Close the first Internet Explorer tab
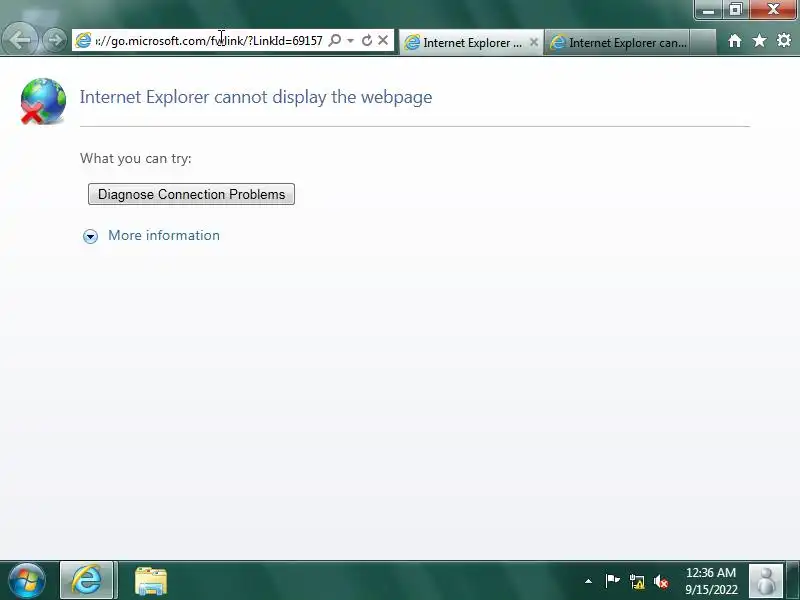Screen dimensions: 800x600 pyautogui.click(x=534, y=42)
